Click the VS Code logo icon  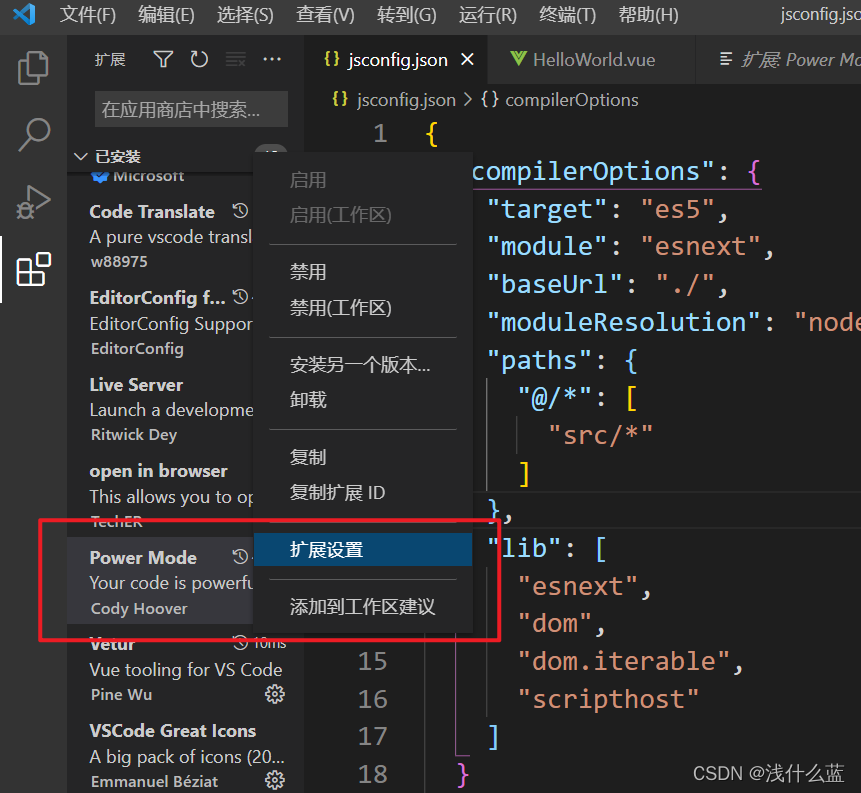pos(24,14)
